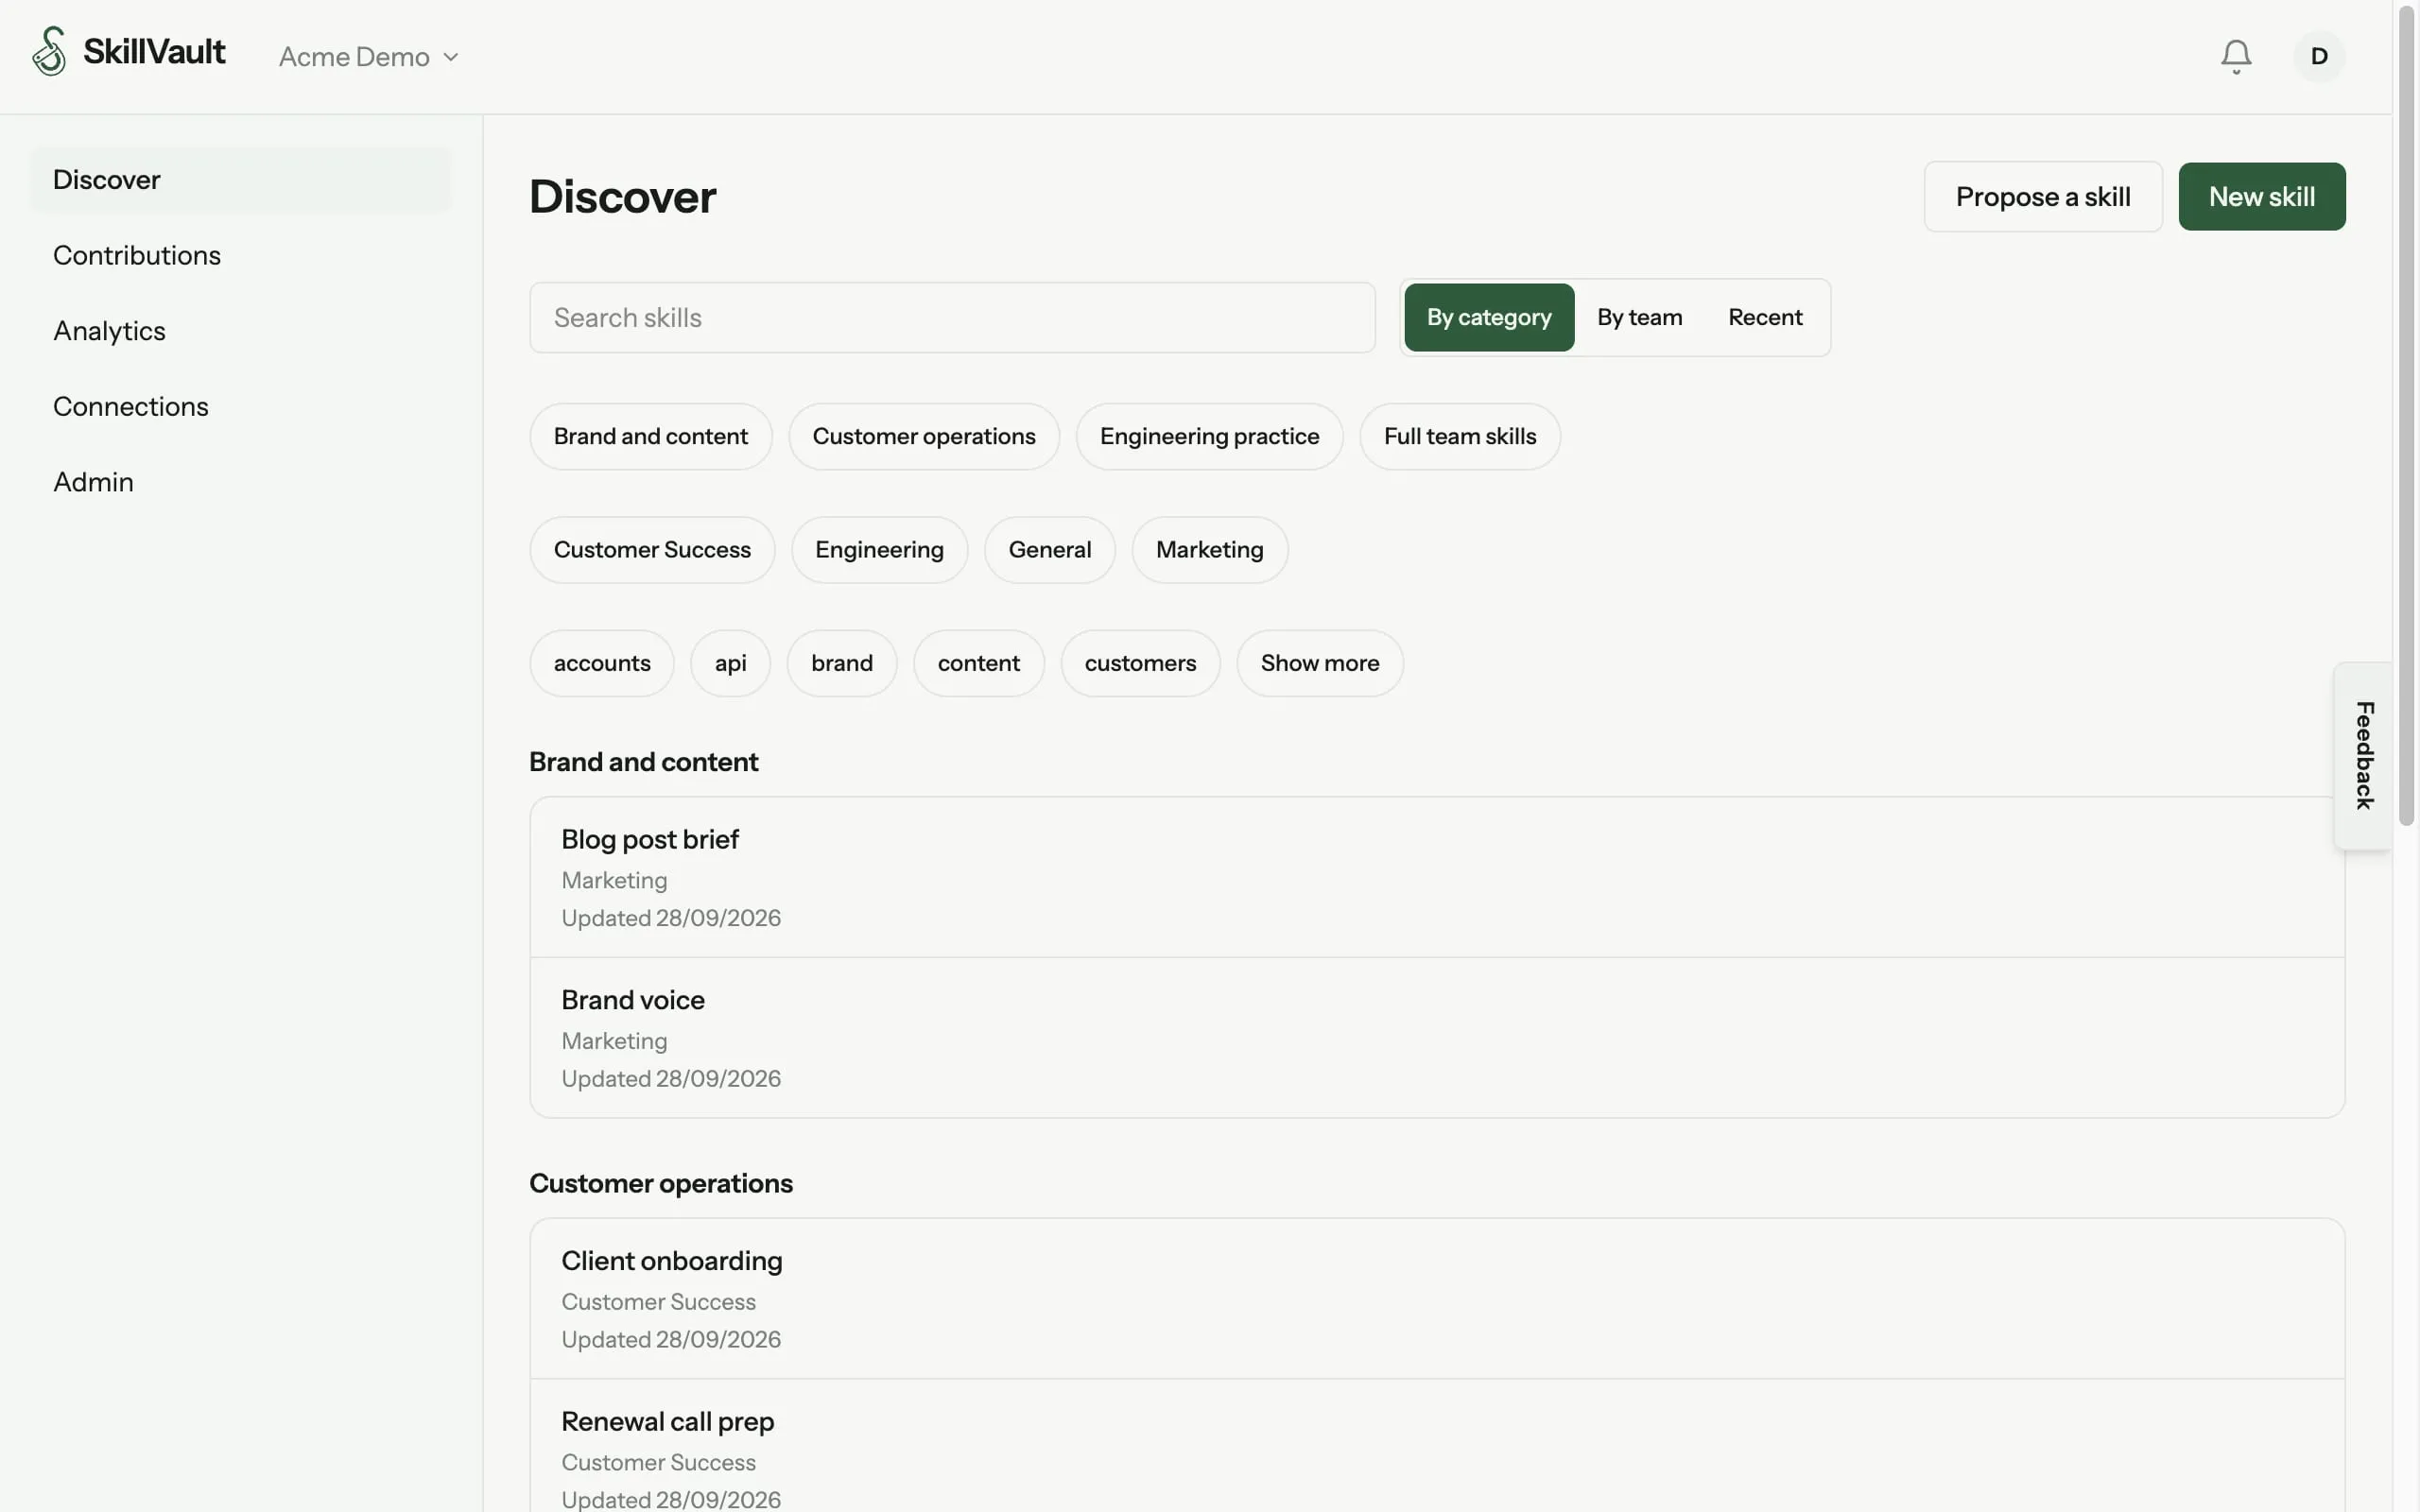Image resolution: width=2420 pixels, height=1512 pixels.
Task: Switch to By team view
Action: (1639, 318)
